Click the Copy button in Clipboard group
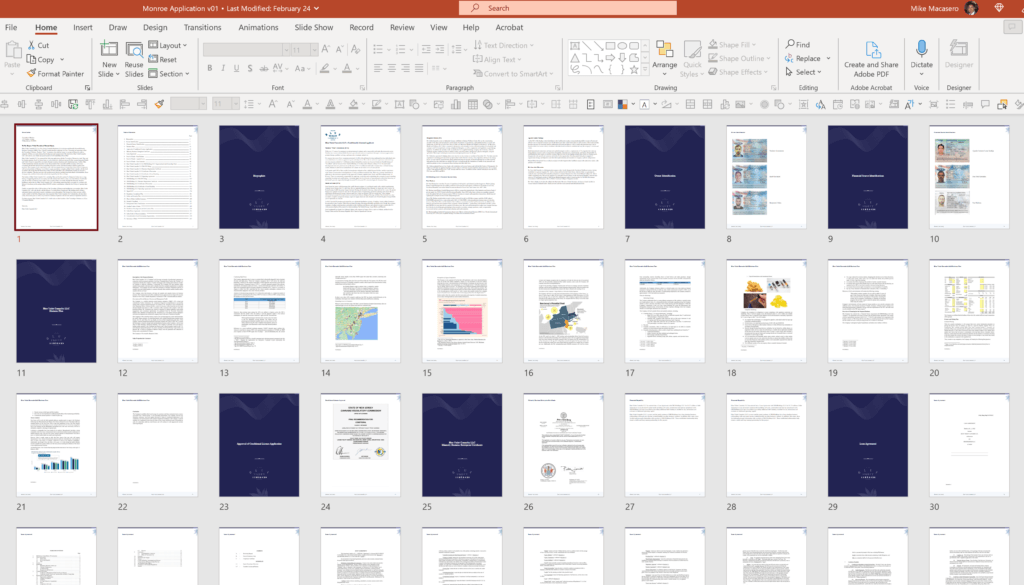 pyautogui.click(x=40, y=59)
